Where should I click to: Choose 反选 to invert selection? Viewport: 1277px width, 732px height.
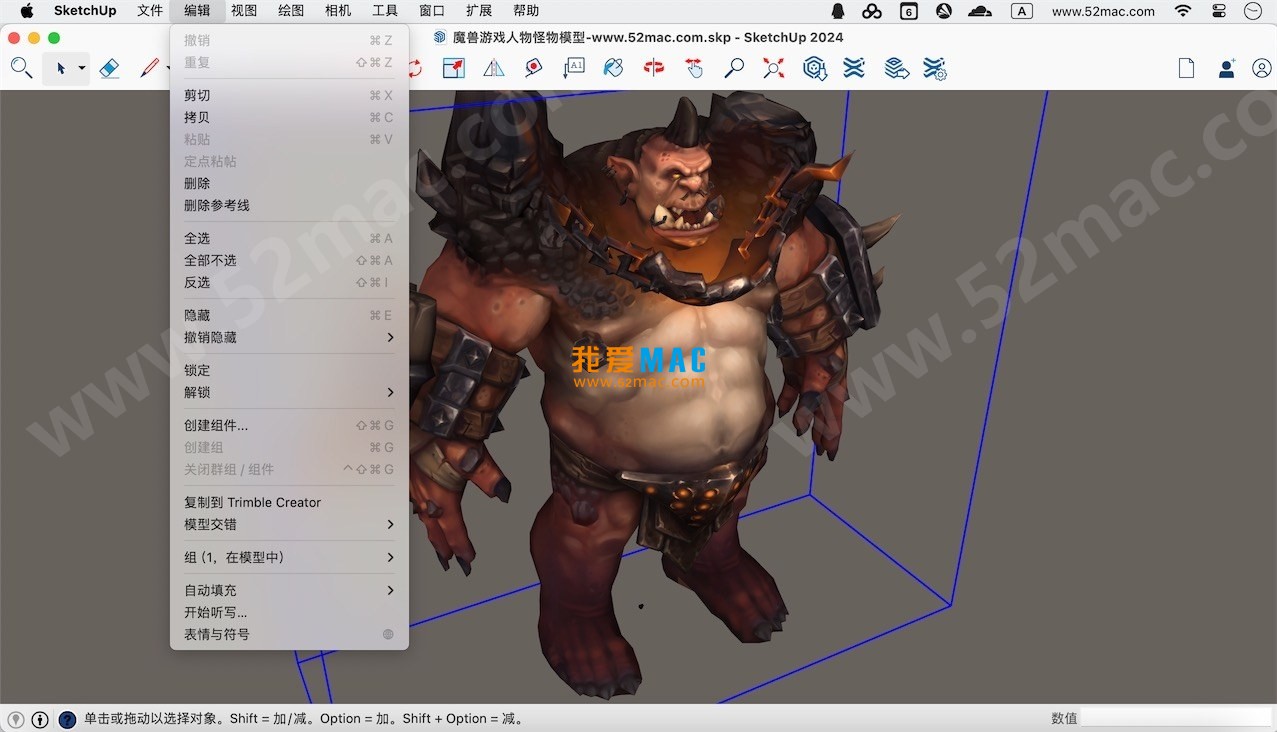coord(289,282)
